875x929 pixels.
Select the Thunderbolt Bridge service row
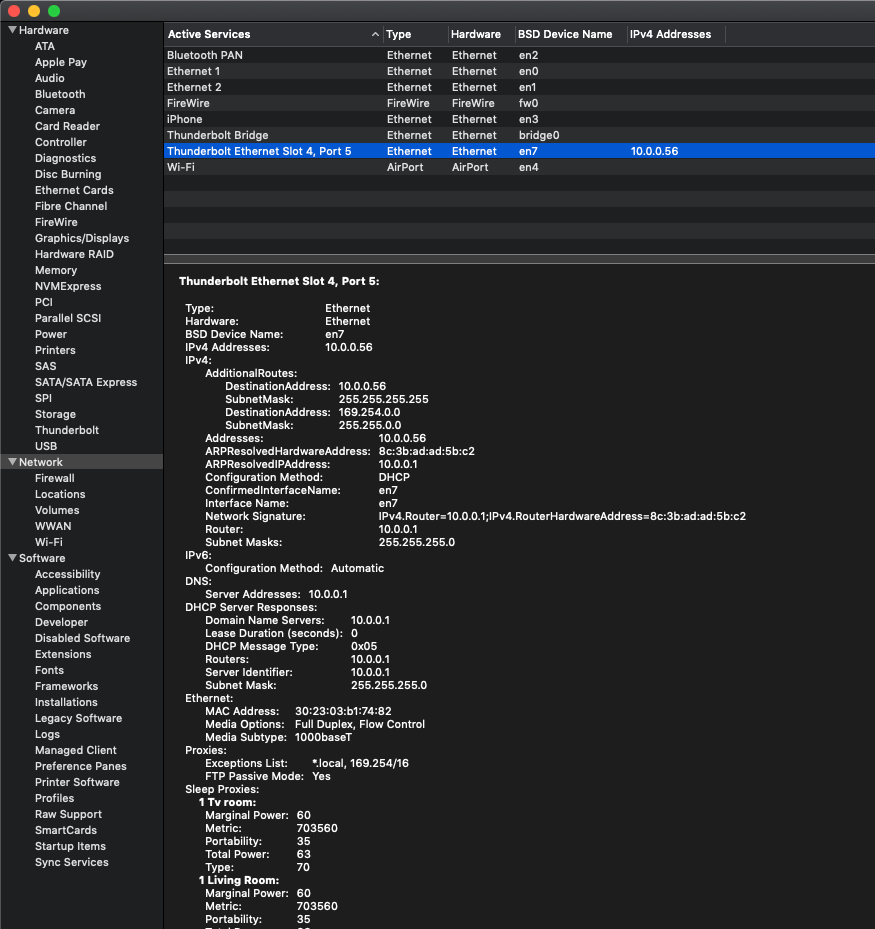(217, 135)
